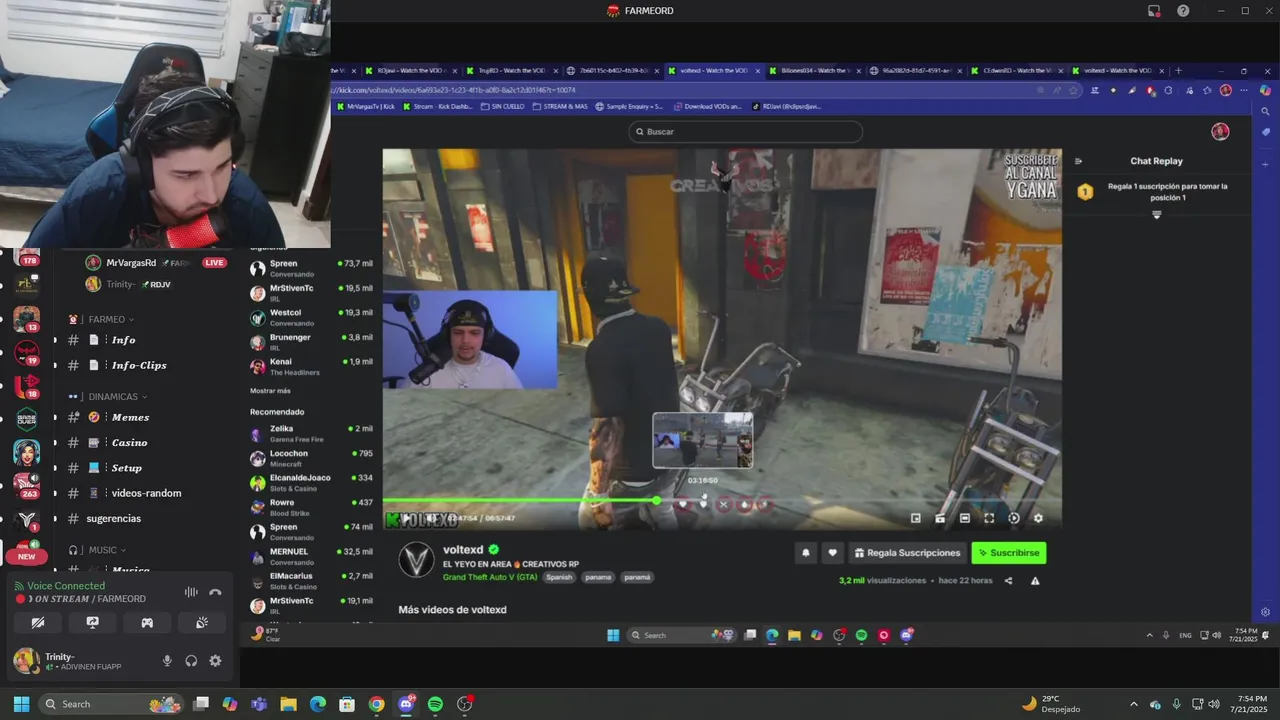Select the server icon with 19 badge
Viewport: 1280px width, 720px height.
(x=27, y=352)
